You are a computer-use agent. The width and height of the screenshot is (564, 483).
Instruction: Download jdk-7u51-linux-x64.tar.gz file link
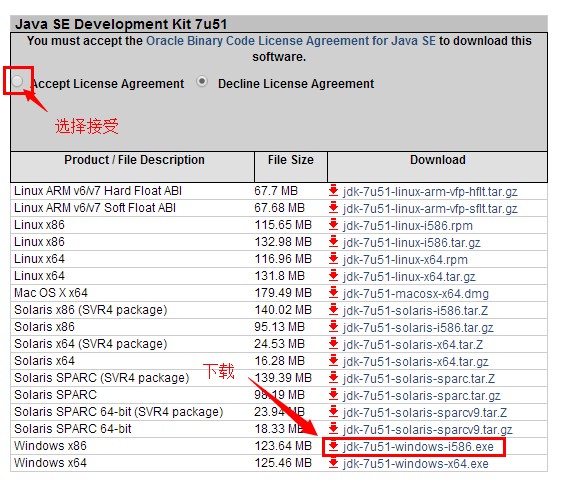click(409, 277)
